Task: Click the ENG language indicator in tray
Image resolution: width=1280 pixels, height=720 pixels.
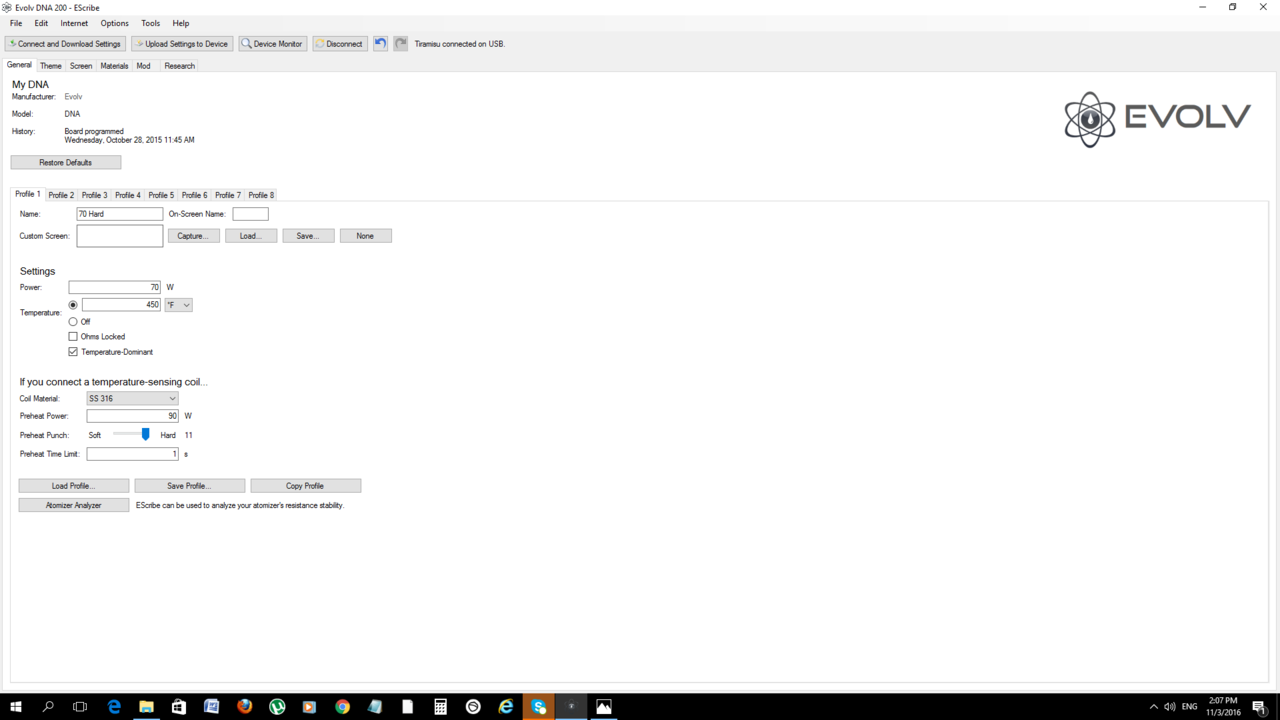Action: [1190, 707]
